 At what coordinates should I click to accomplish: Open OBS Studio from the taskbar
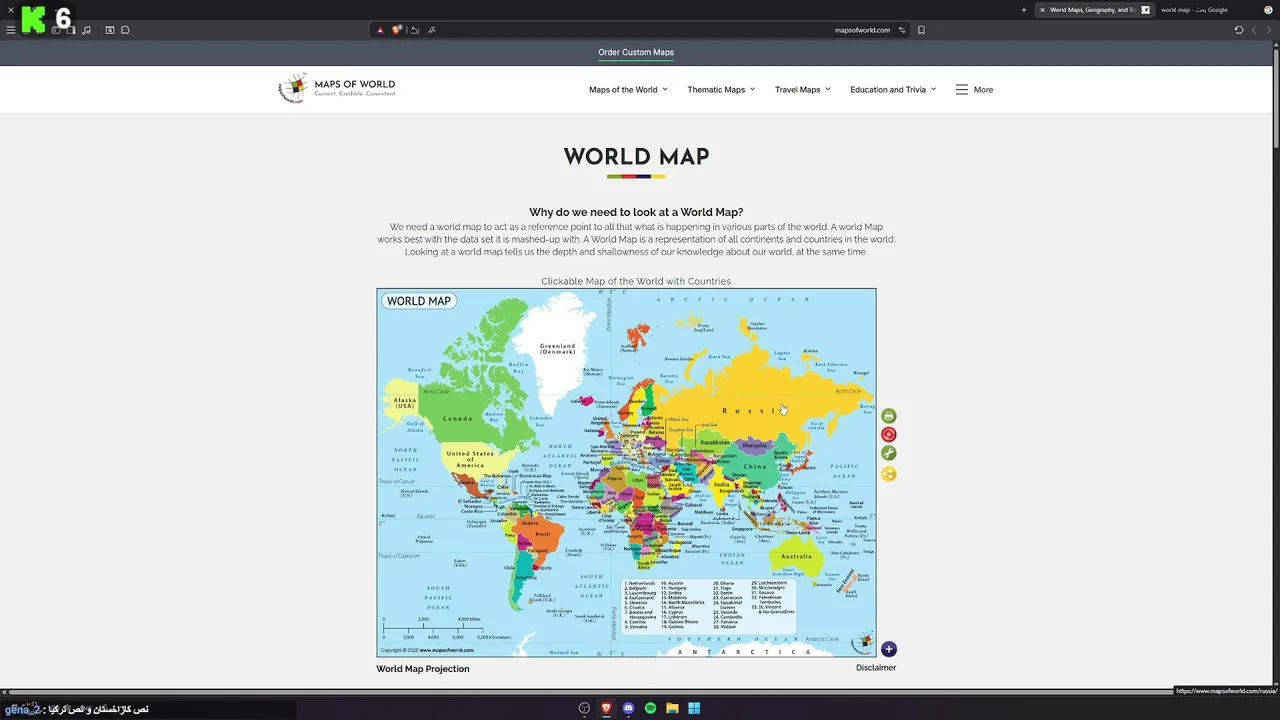(584, 708)
